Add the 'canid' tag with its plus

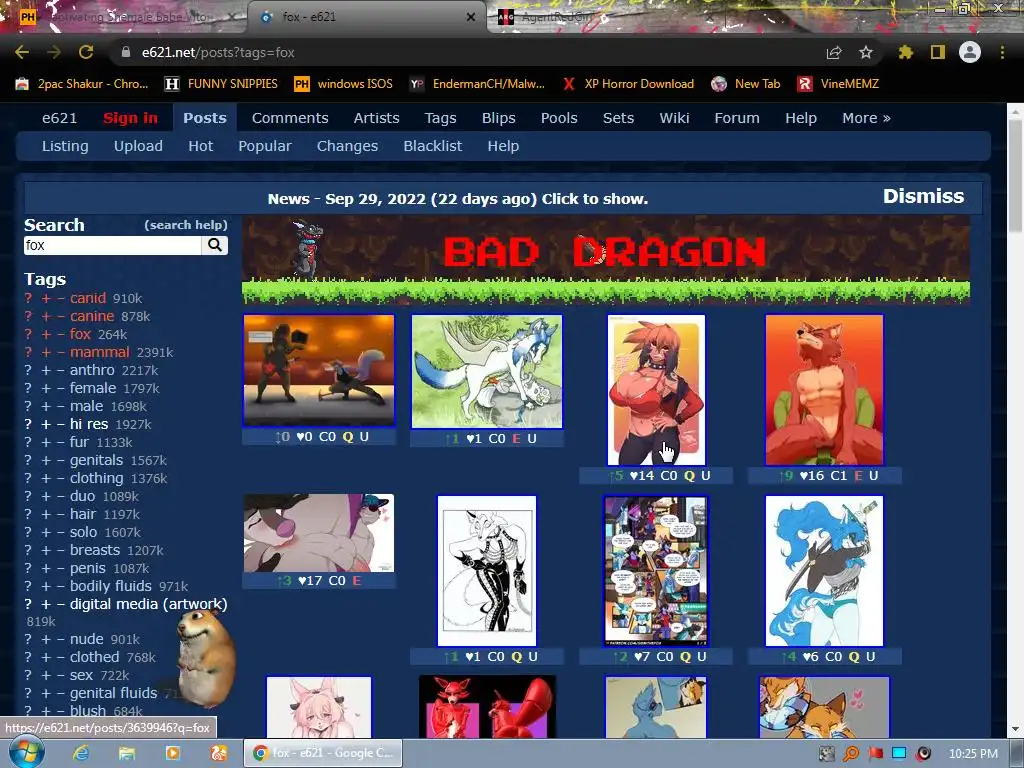[46, 298]
